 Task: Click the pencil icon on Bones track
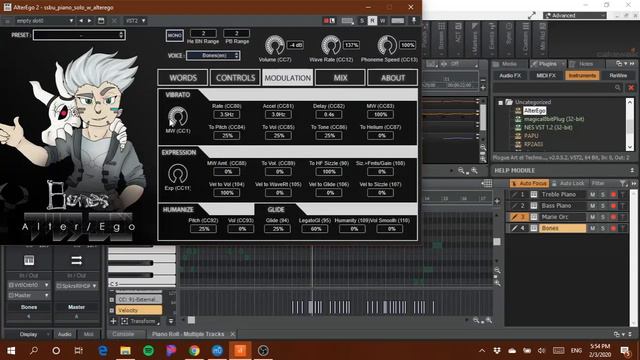(x=514, y=228)
